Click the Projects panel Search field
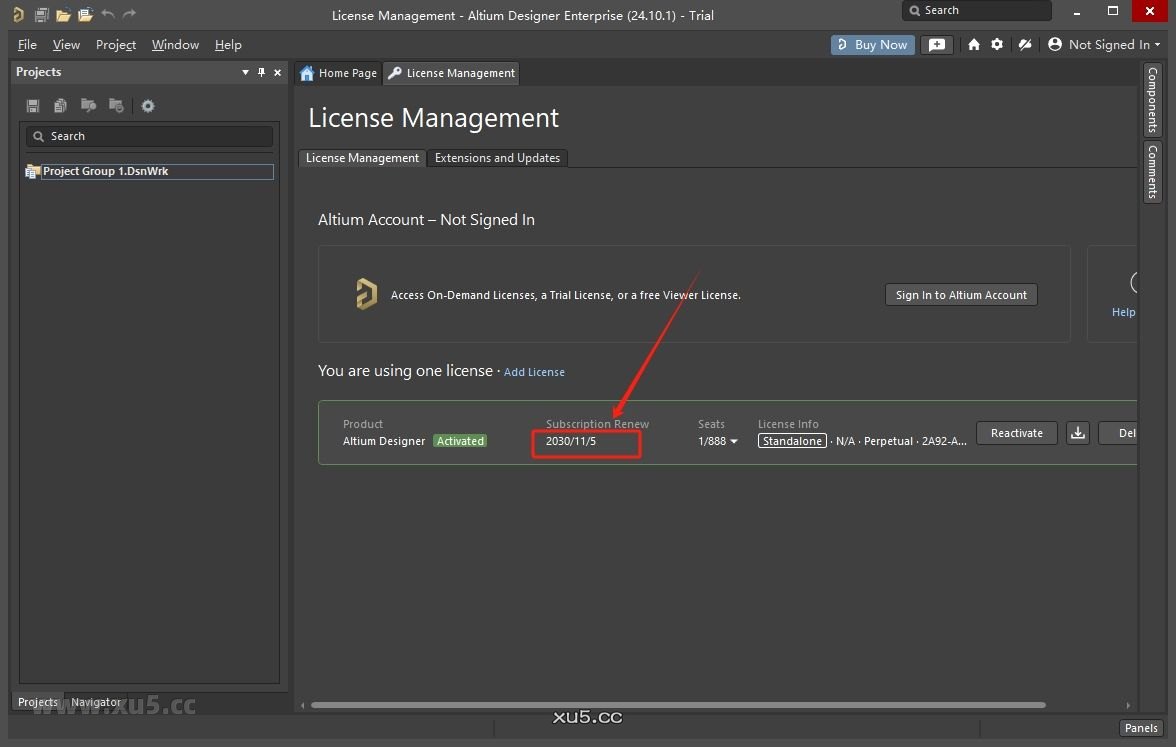The image size is (1176, 747). (149, 136)
